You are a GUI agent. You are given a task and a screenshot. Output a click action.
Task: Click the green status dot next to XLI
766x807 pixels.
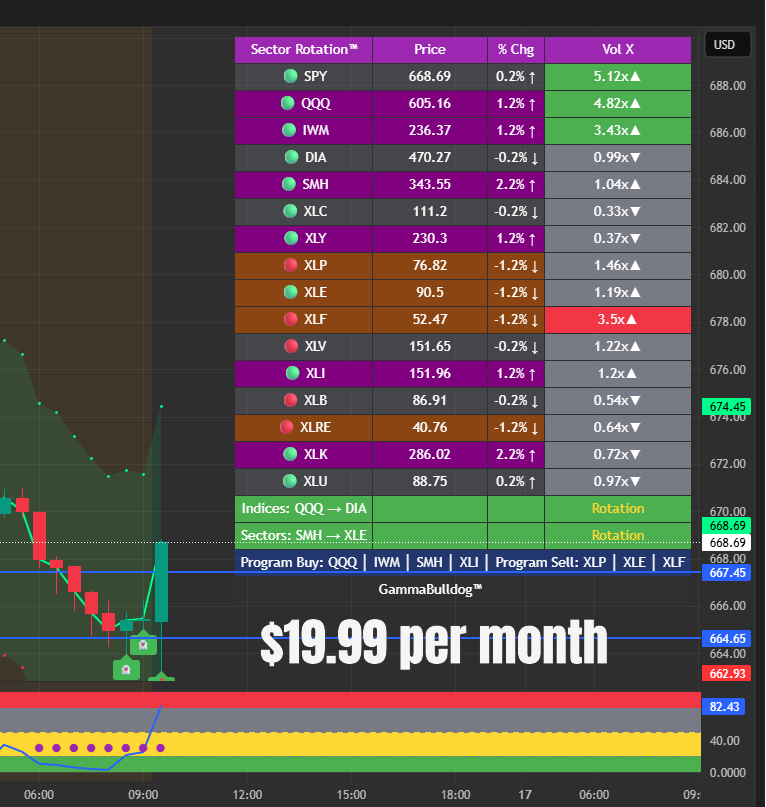pos(292,373)
